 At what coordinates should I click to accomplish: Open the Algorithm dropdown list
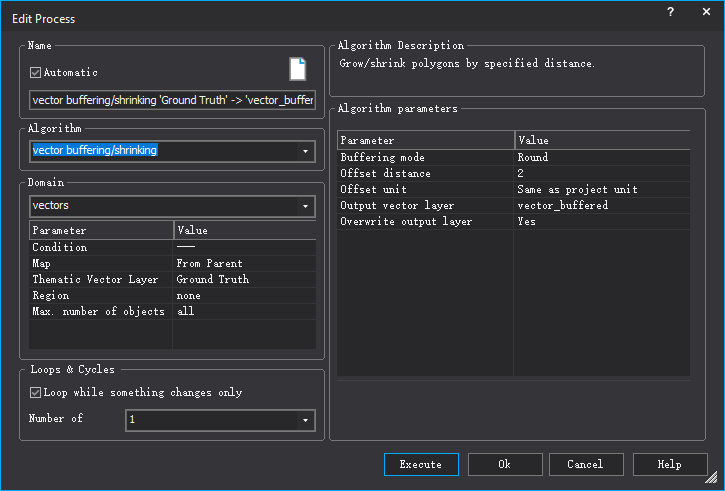304,151
